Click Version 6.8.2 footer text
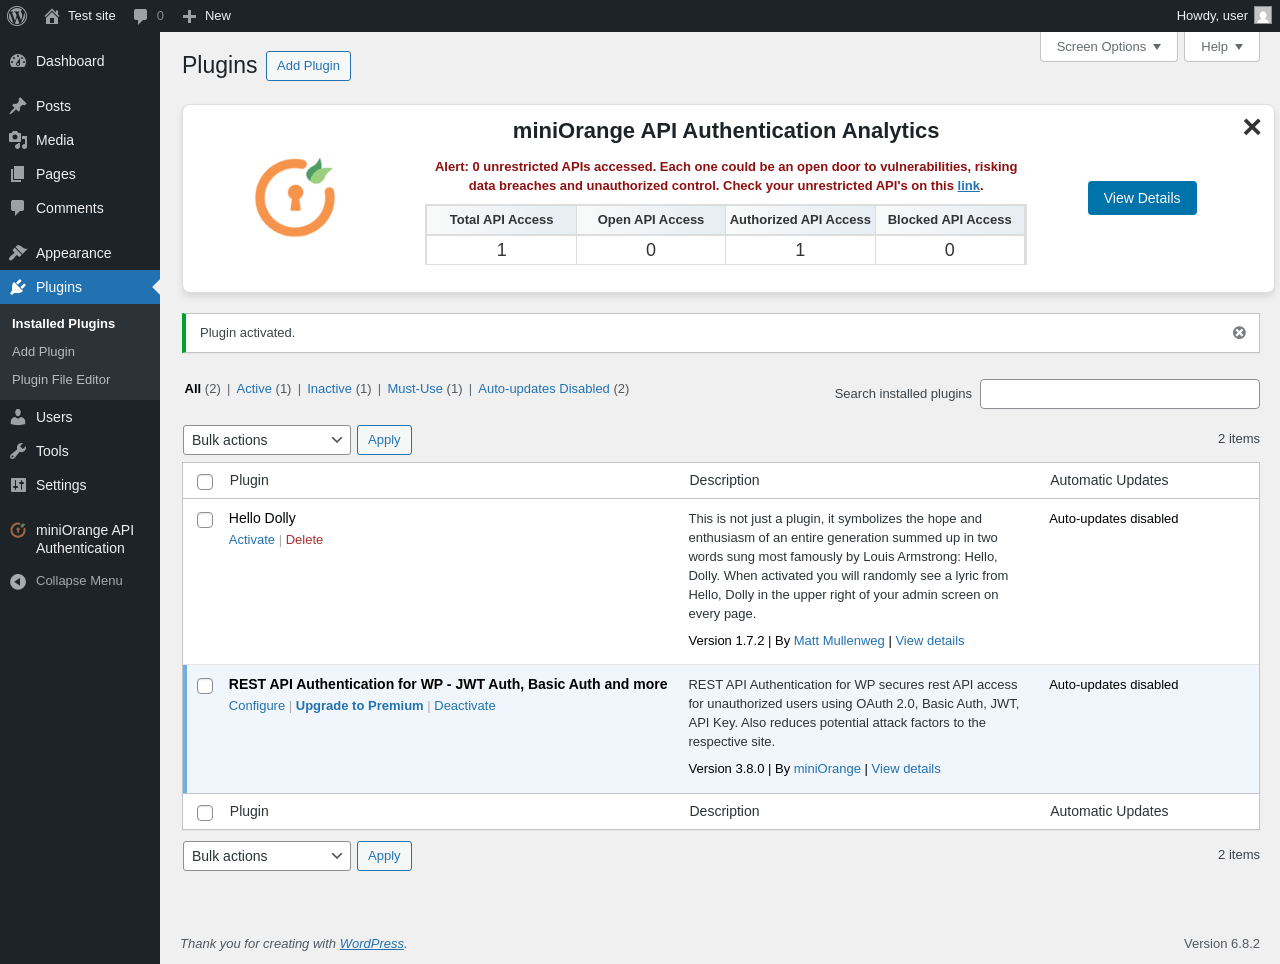The width and height of the screenshot is (1280, 964). click(1222, 944)
